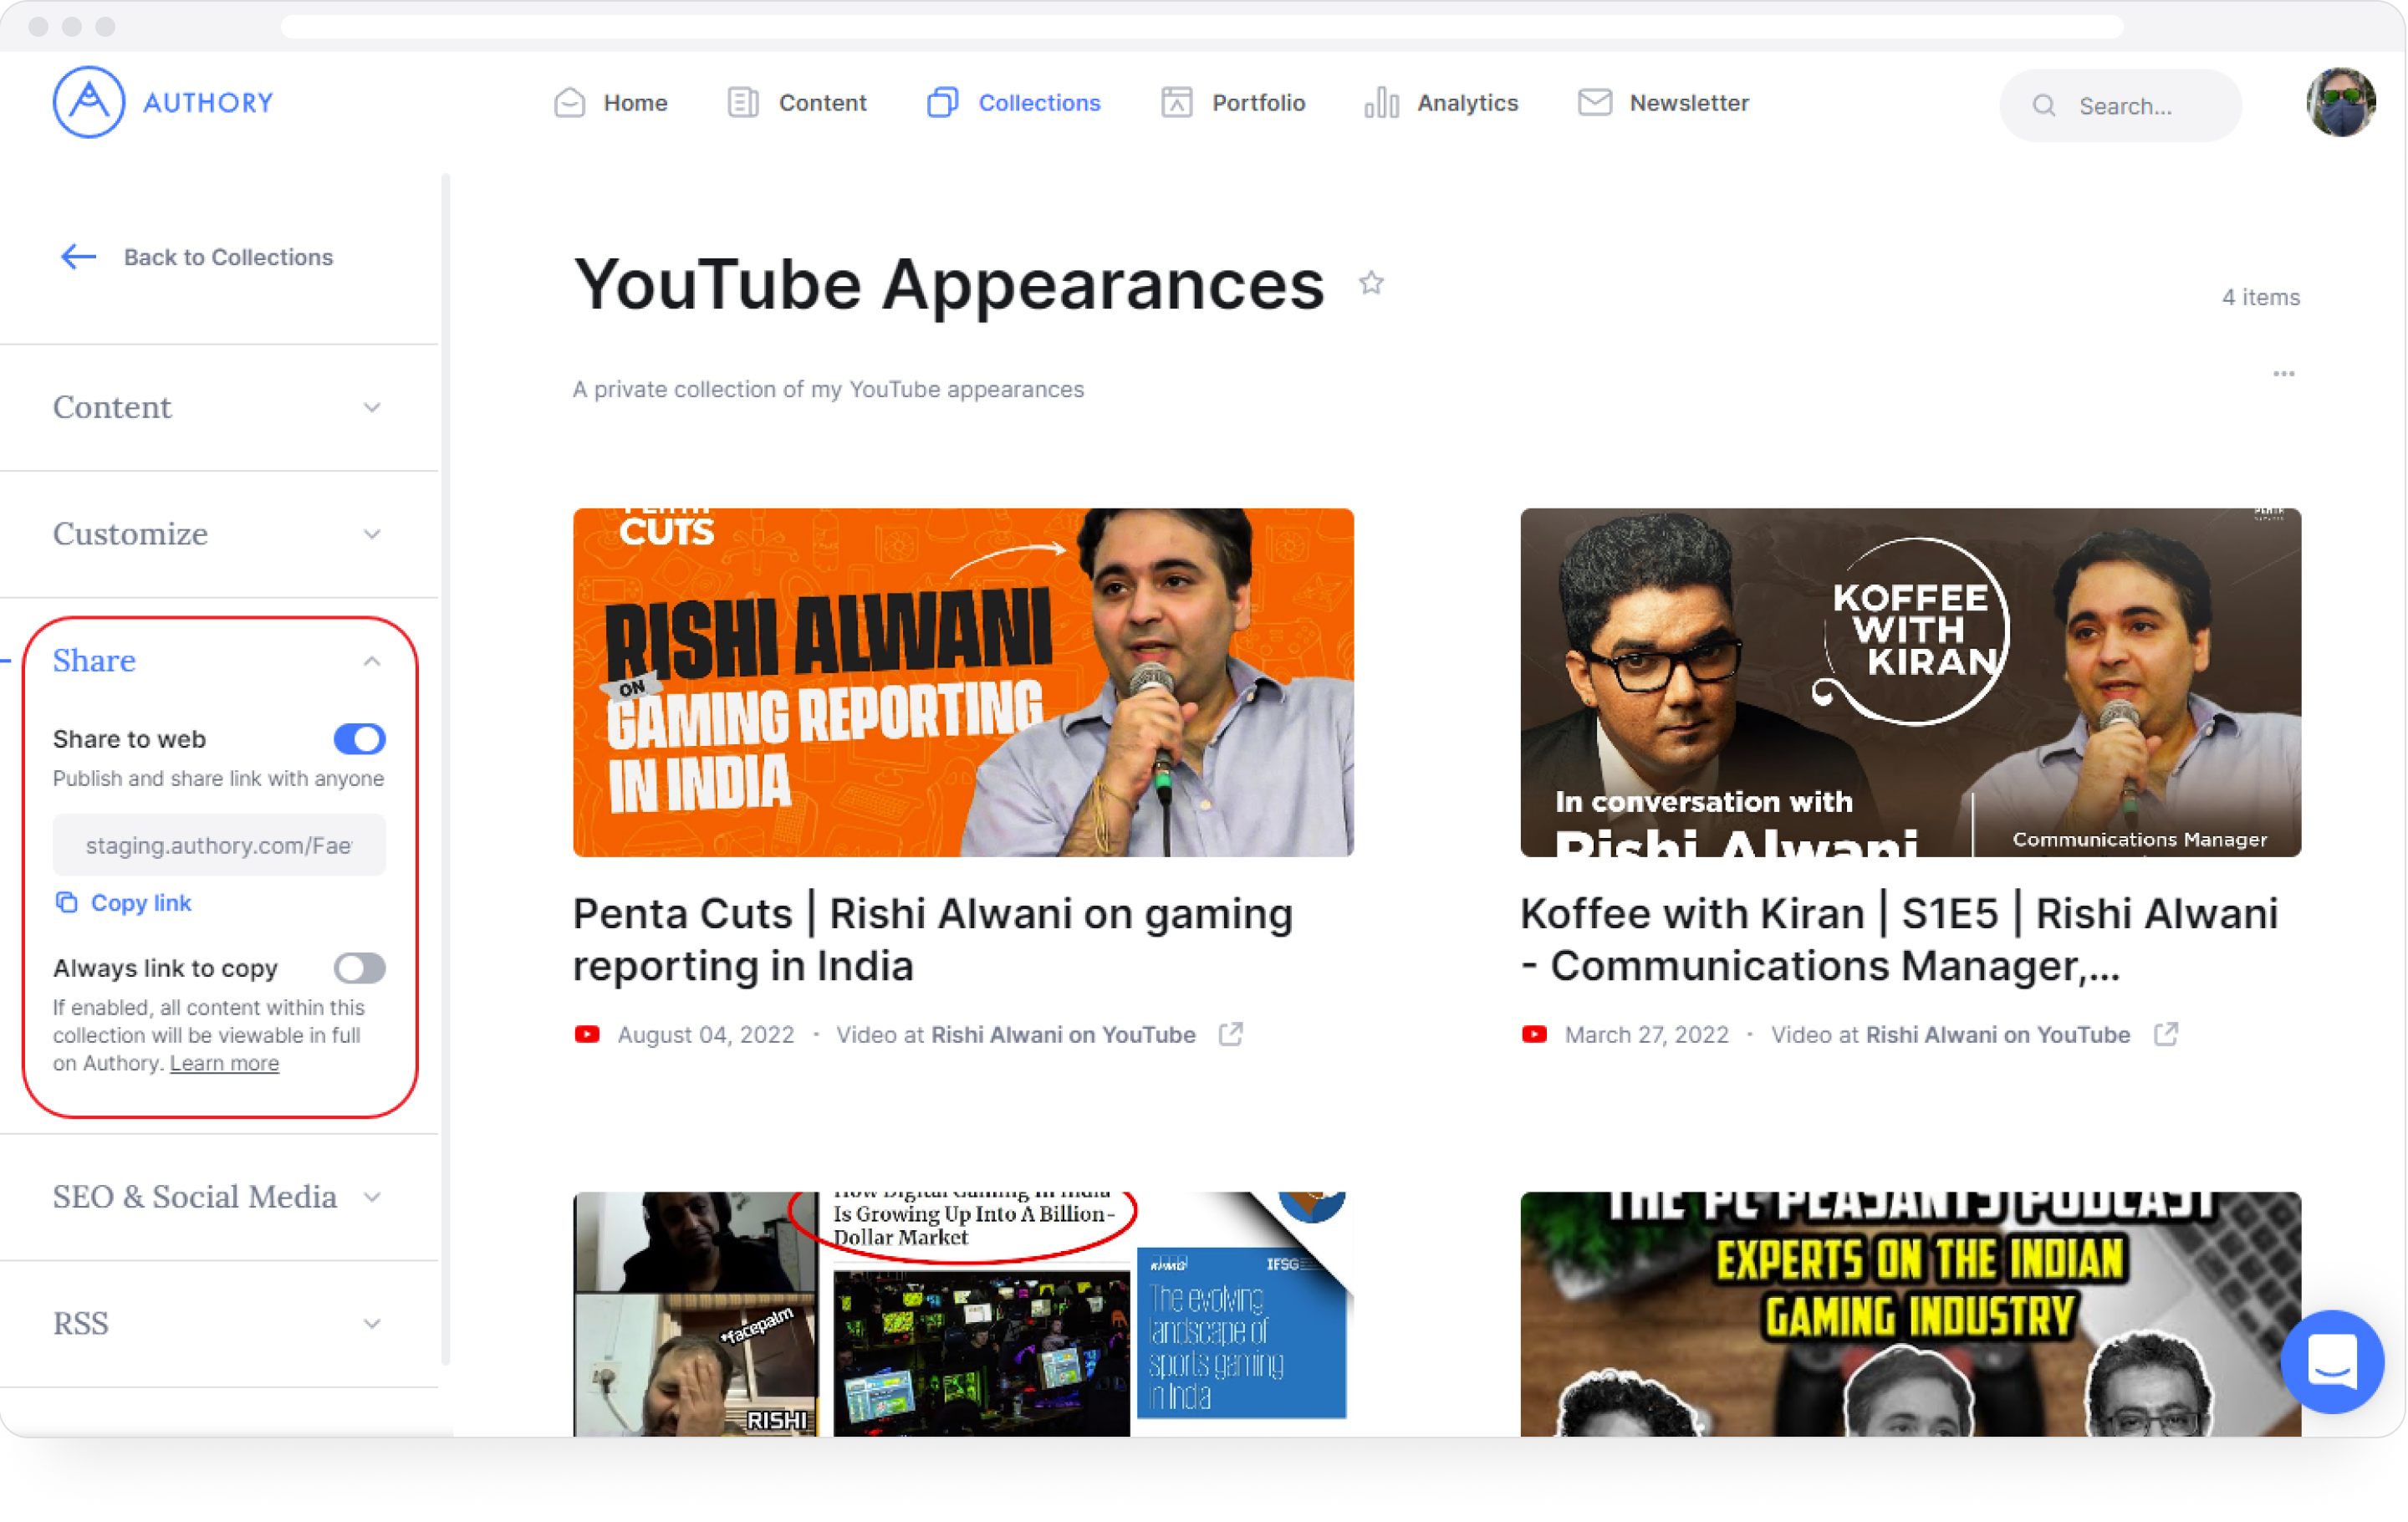Disable the Share to web toggle
The width and height of the screenshot is (2408, 1522).
359,739
